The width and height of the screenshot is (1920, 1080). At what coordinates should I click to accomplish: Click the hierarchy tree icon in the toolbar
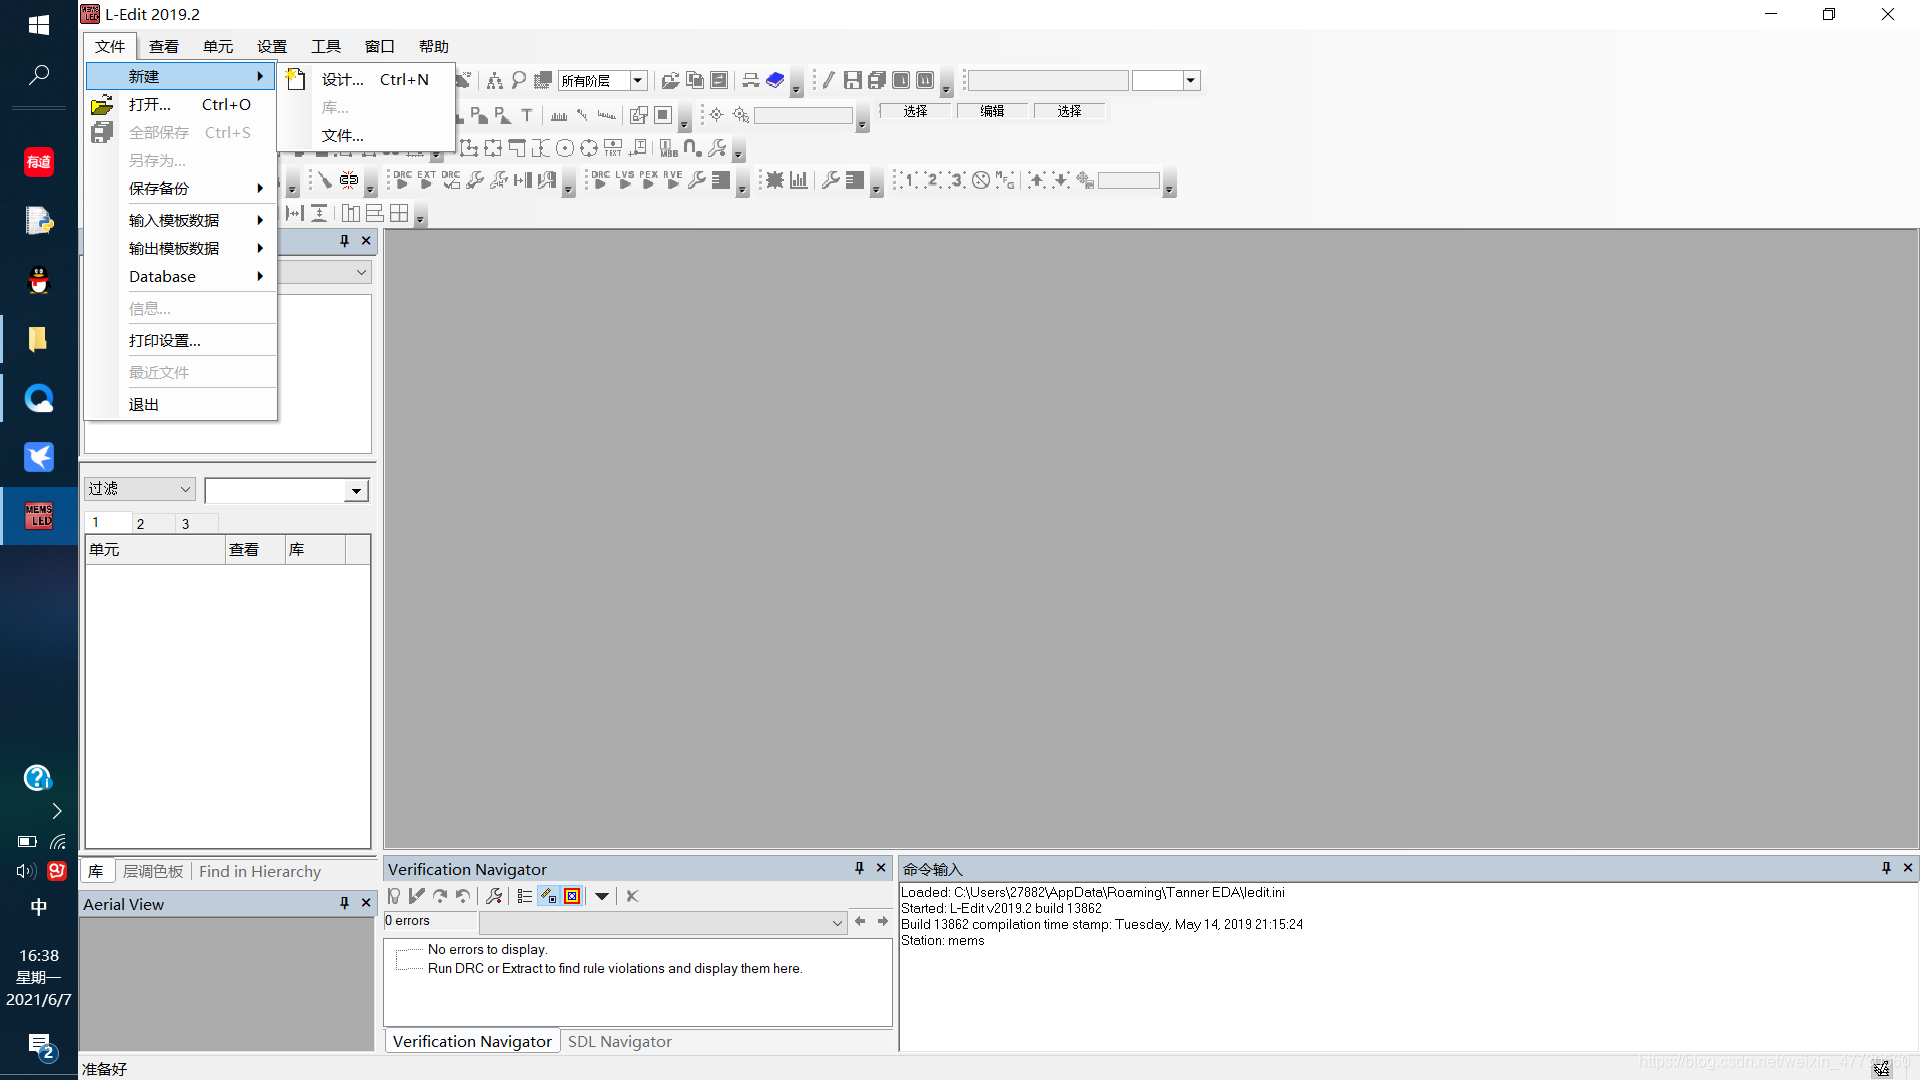click(x=494, y=80)
